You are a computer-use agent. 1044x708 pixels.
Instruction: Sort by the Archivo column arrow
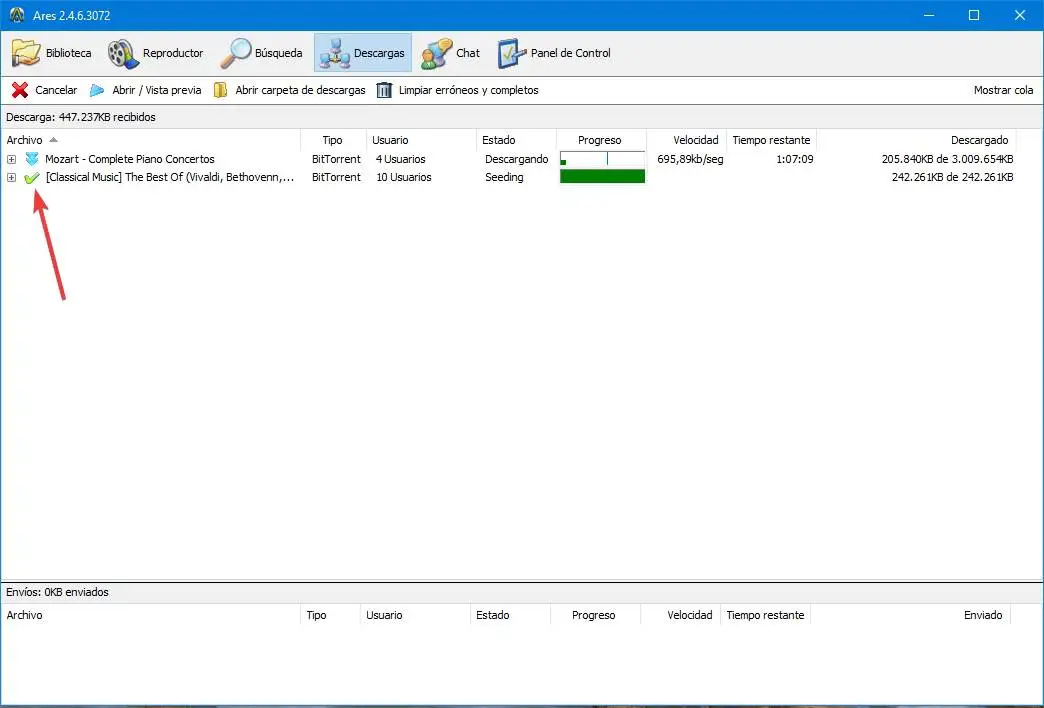pos(53,140)
